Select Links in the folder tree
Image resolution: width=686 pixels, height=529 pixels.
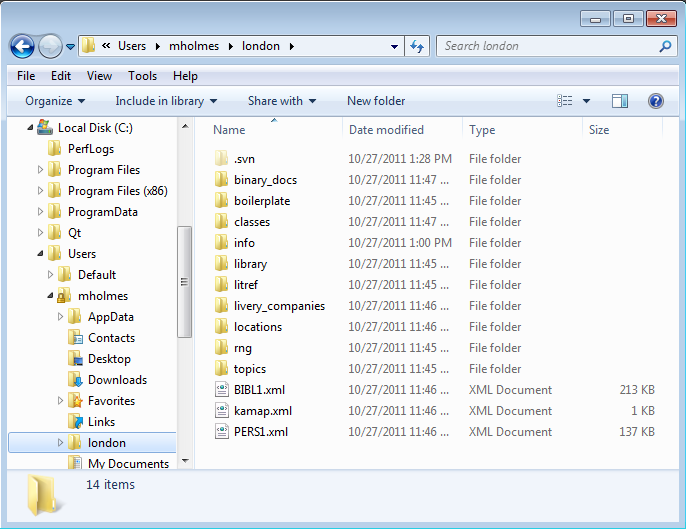click(102, 422)
